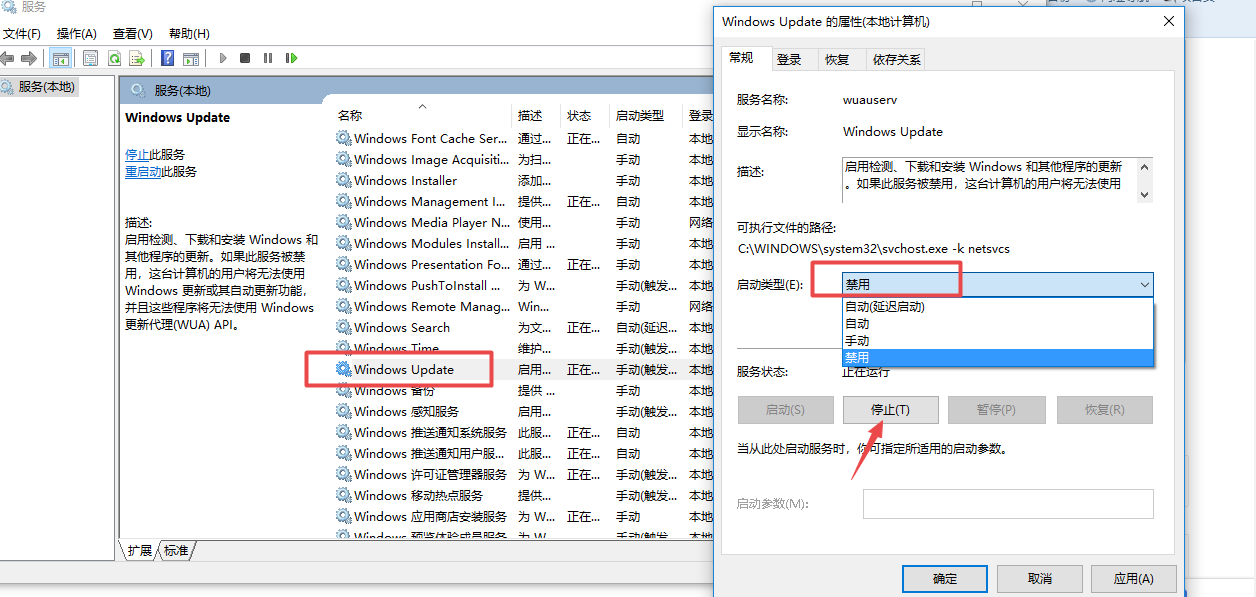Click the 停止(T) button
This screenshot has width=1256, height=597.
tap(890, 410)
